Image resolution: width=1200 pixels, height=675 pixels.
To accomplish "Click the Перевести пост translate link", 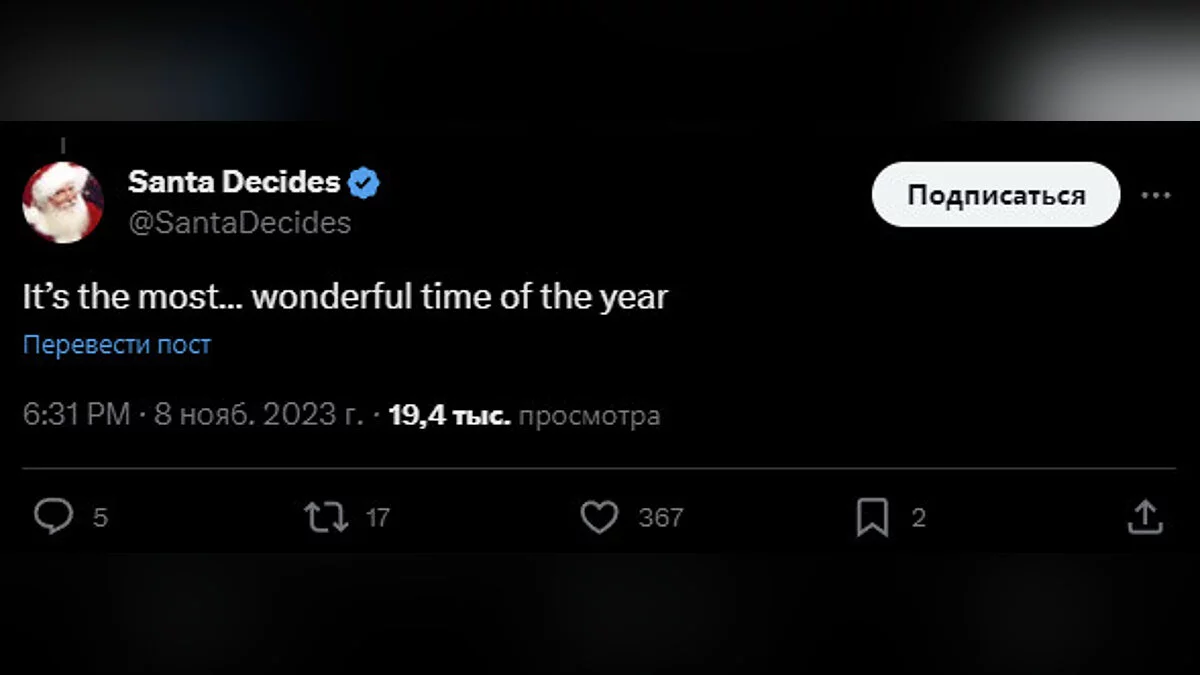I will pyautogui.click(x=117, y=345).
